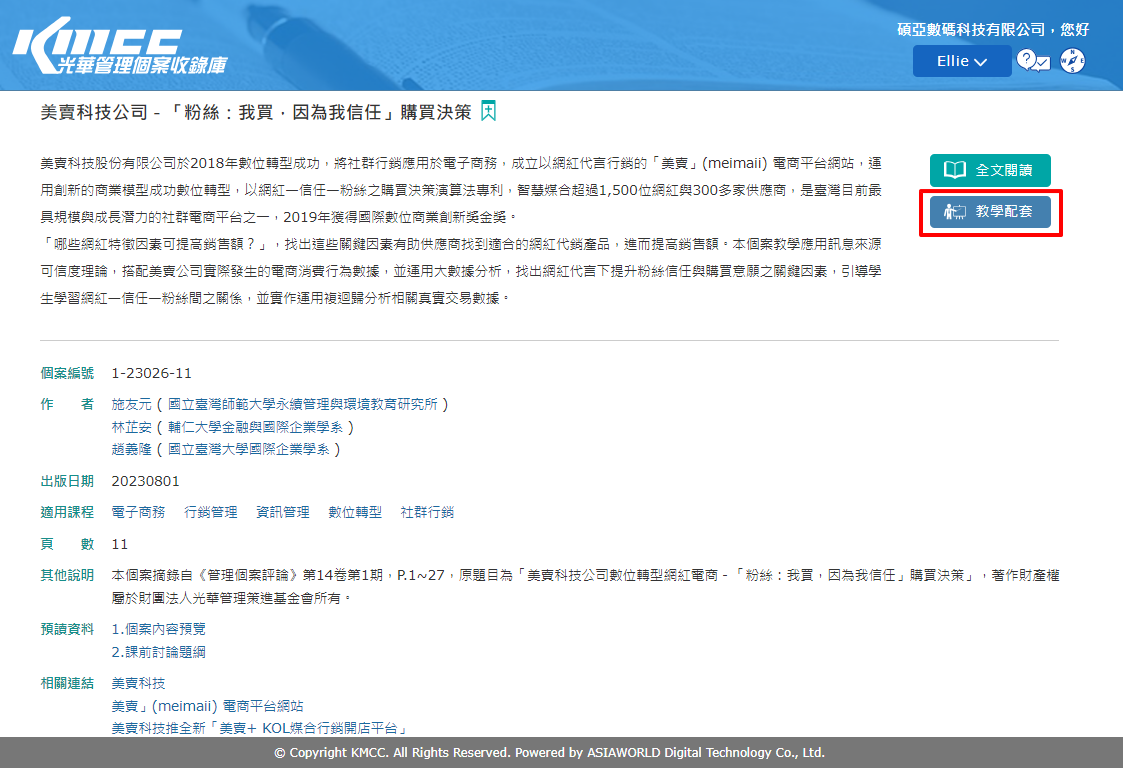Open related link 美賣科技
Viewport: 1123px width, 768px height.
pos(138,683)
